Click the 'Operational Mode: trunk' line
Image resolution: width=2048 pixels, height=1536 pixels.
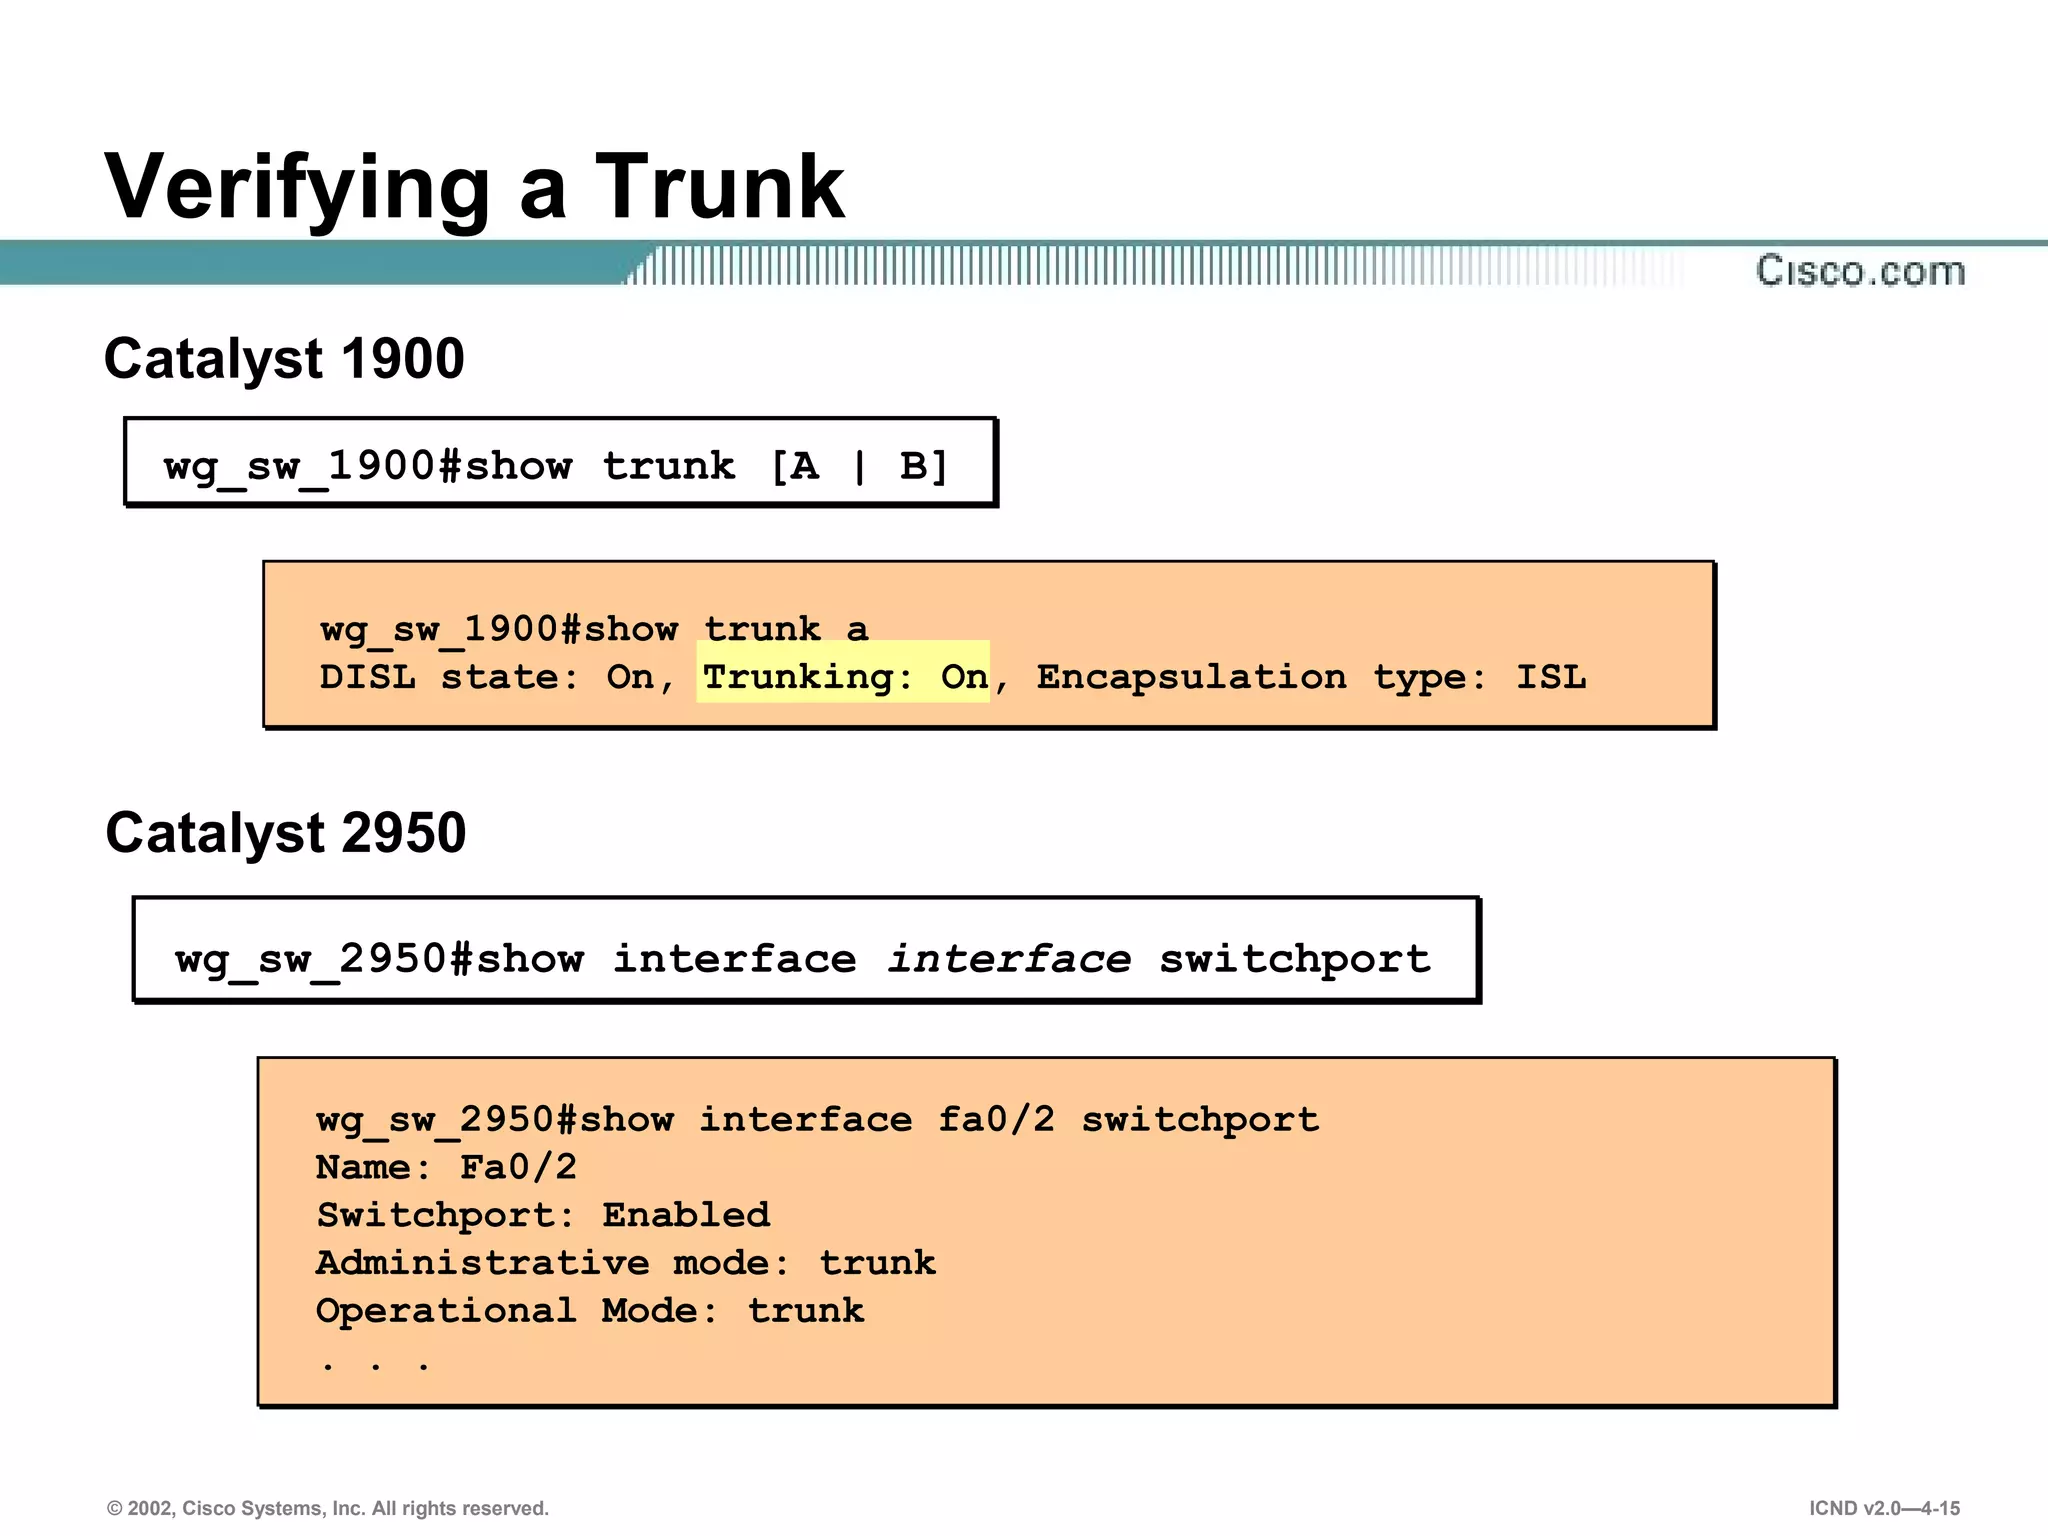click(x=590, y=1311)
